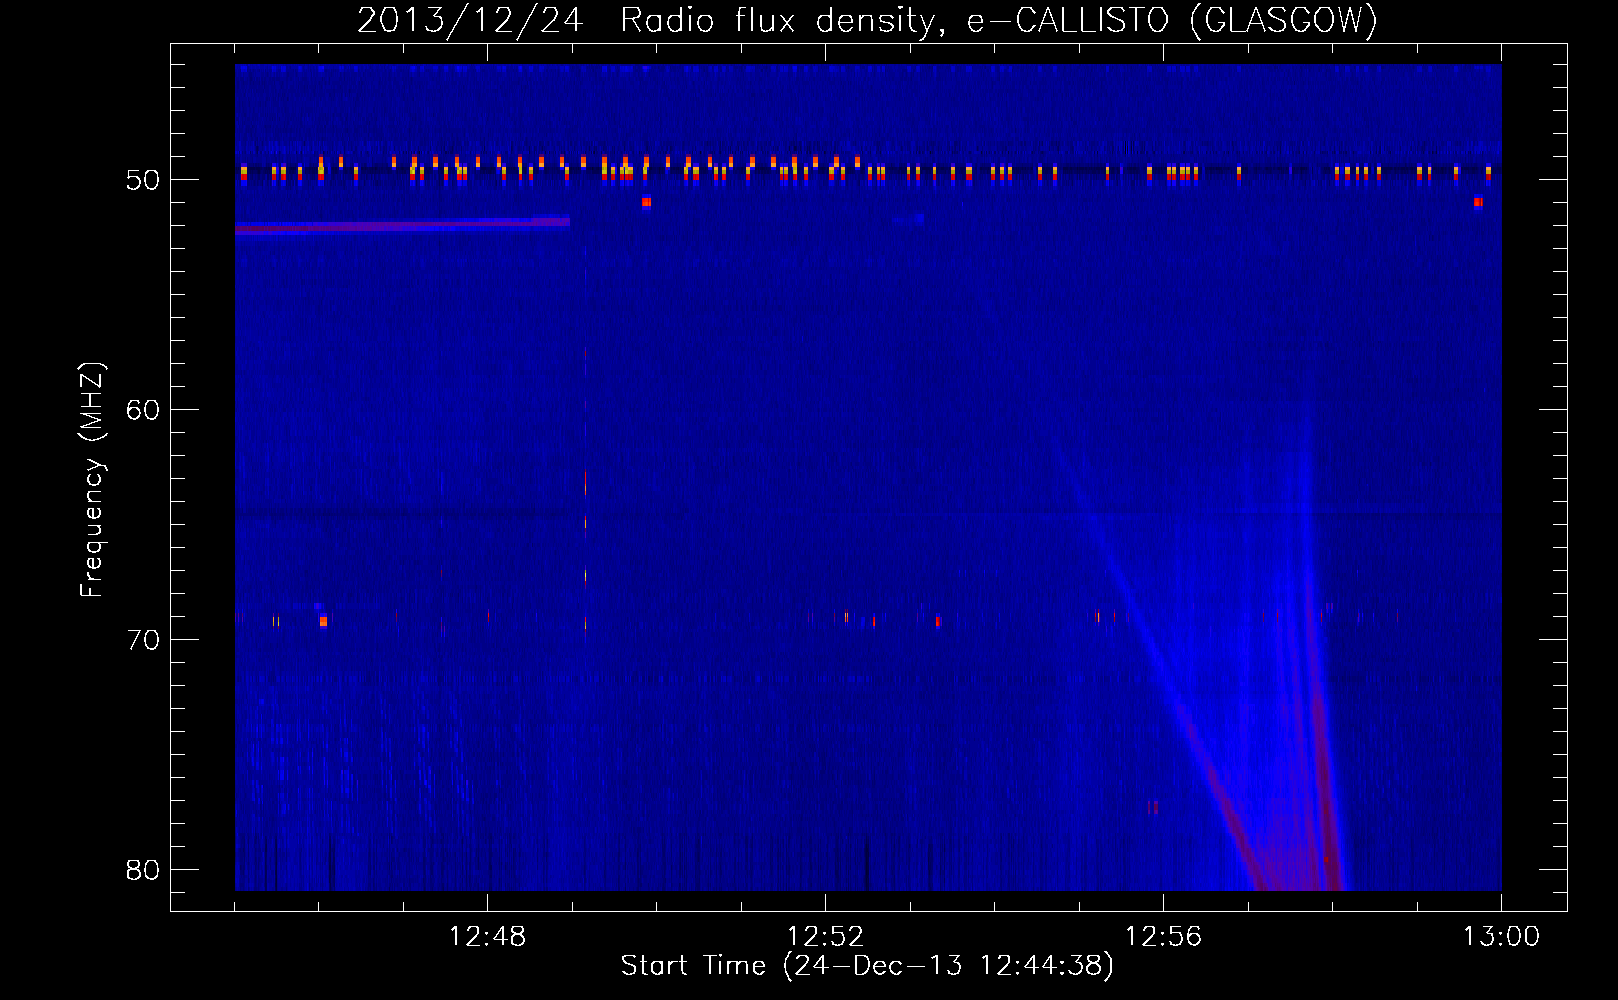Click the 50 frequency tick label
This screenshot has height=1000, width=1618.
click(x=143, y=180)
